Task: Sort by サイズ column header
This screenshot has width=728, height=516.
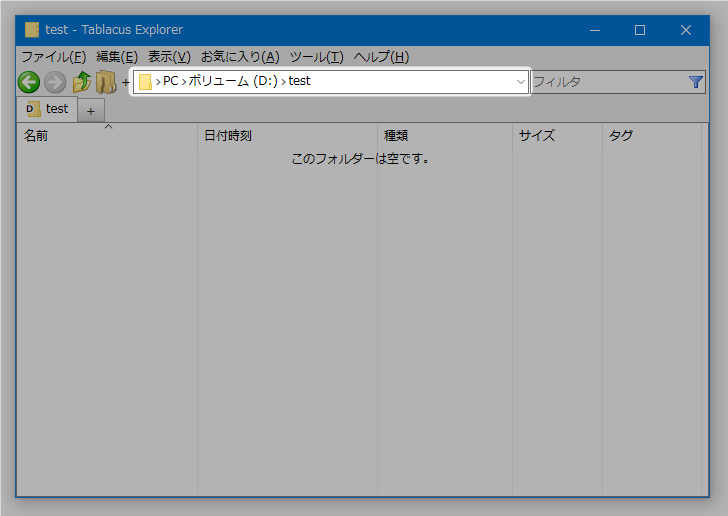Action: click(x=558, y=136)
